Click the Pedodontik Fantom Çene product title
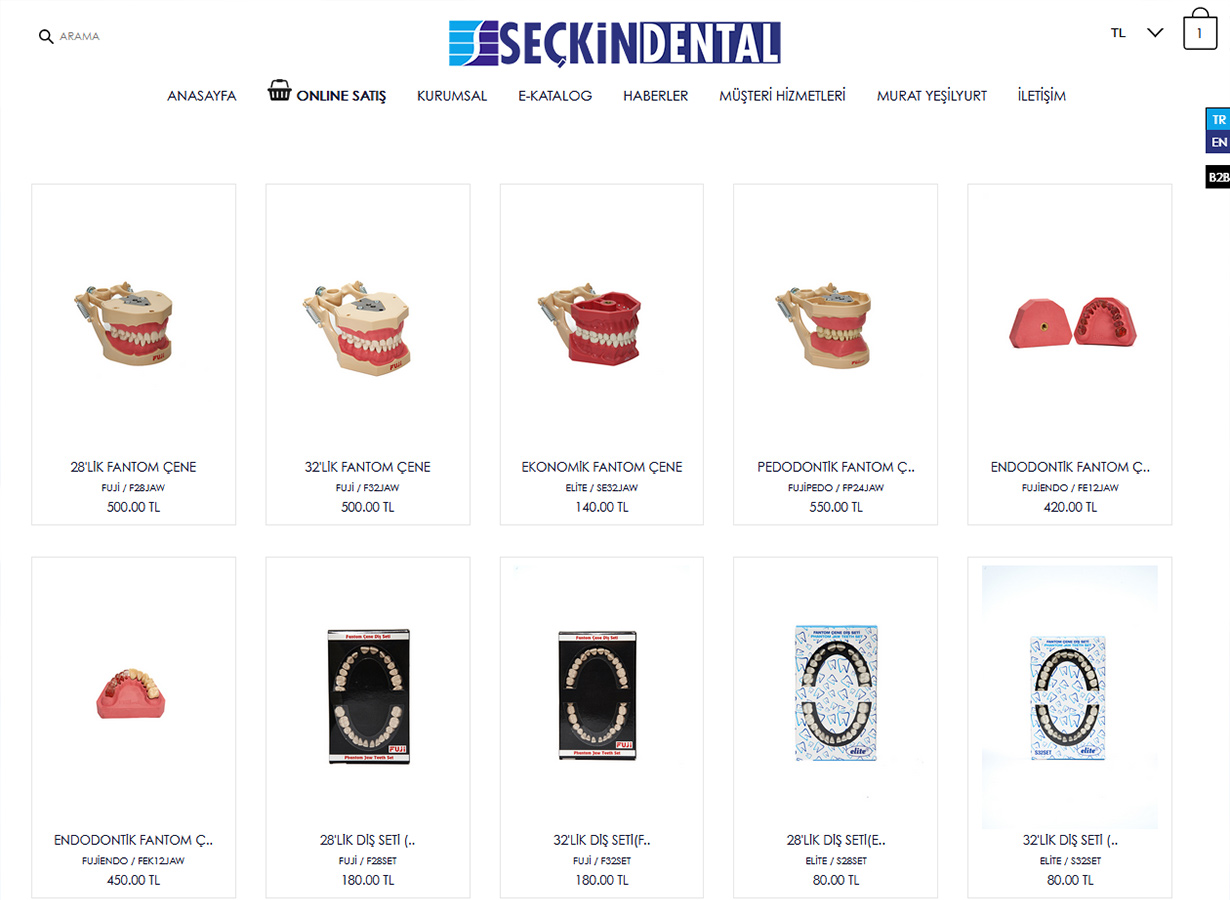1230x900 pixels. [836, 467]
